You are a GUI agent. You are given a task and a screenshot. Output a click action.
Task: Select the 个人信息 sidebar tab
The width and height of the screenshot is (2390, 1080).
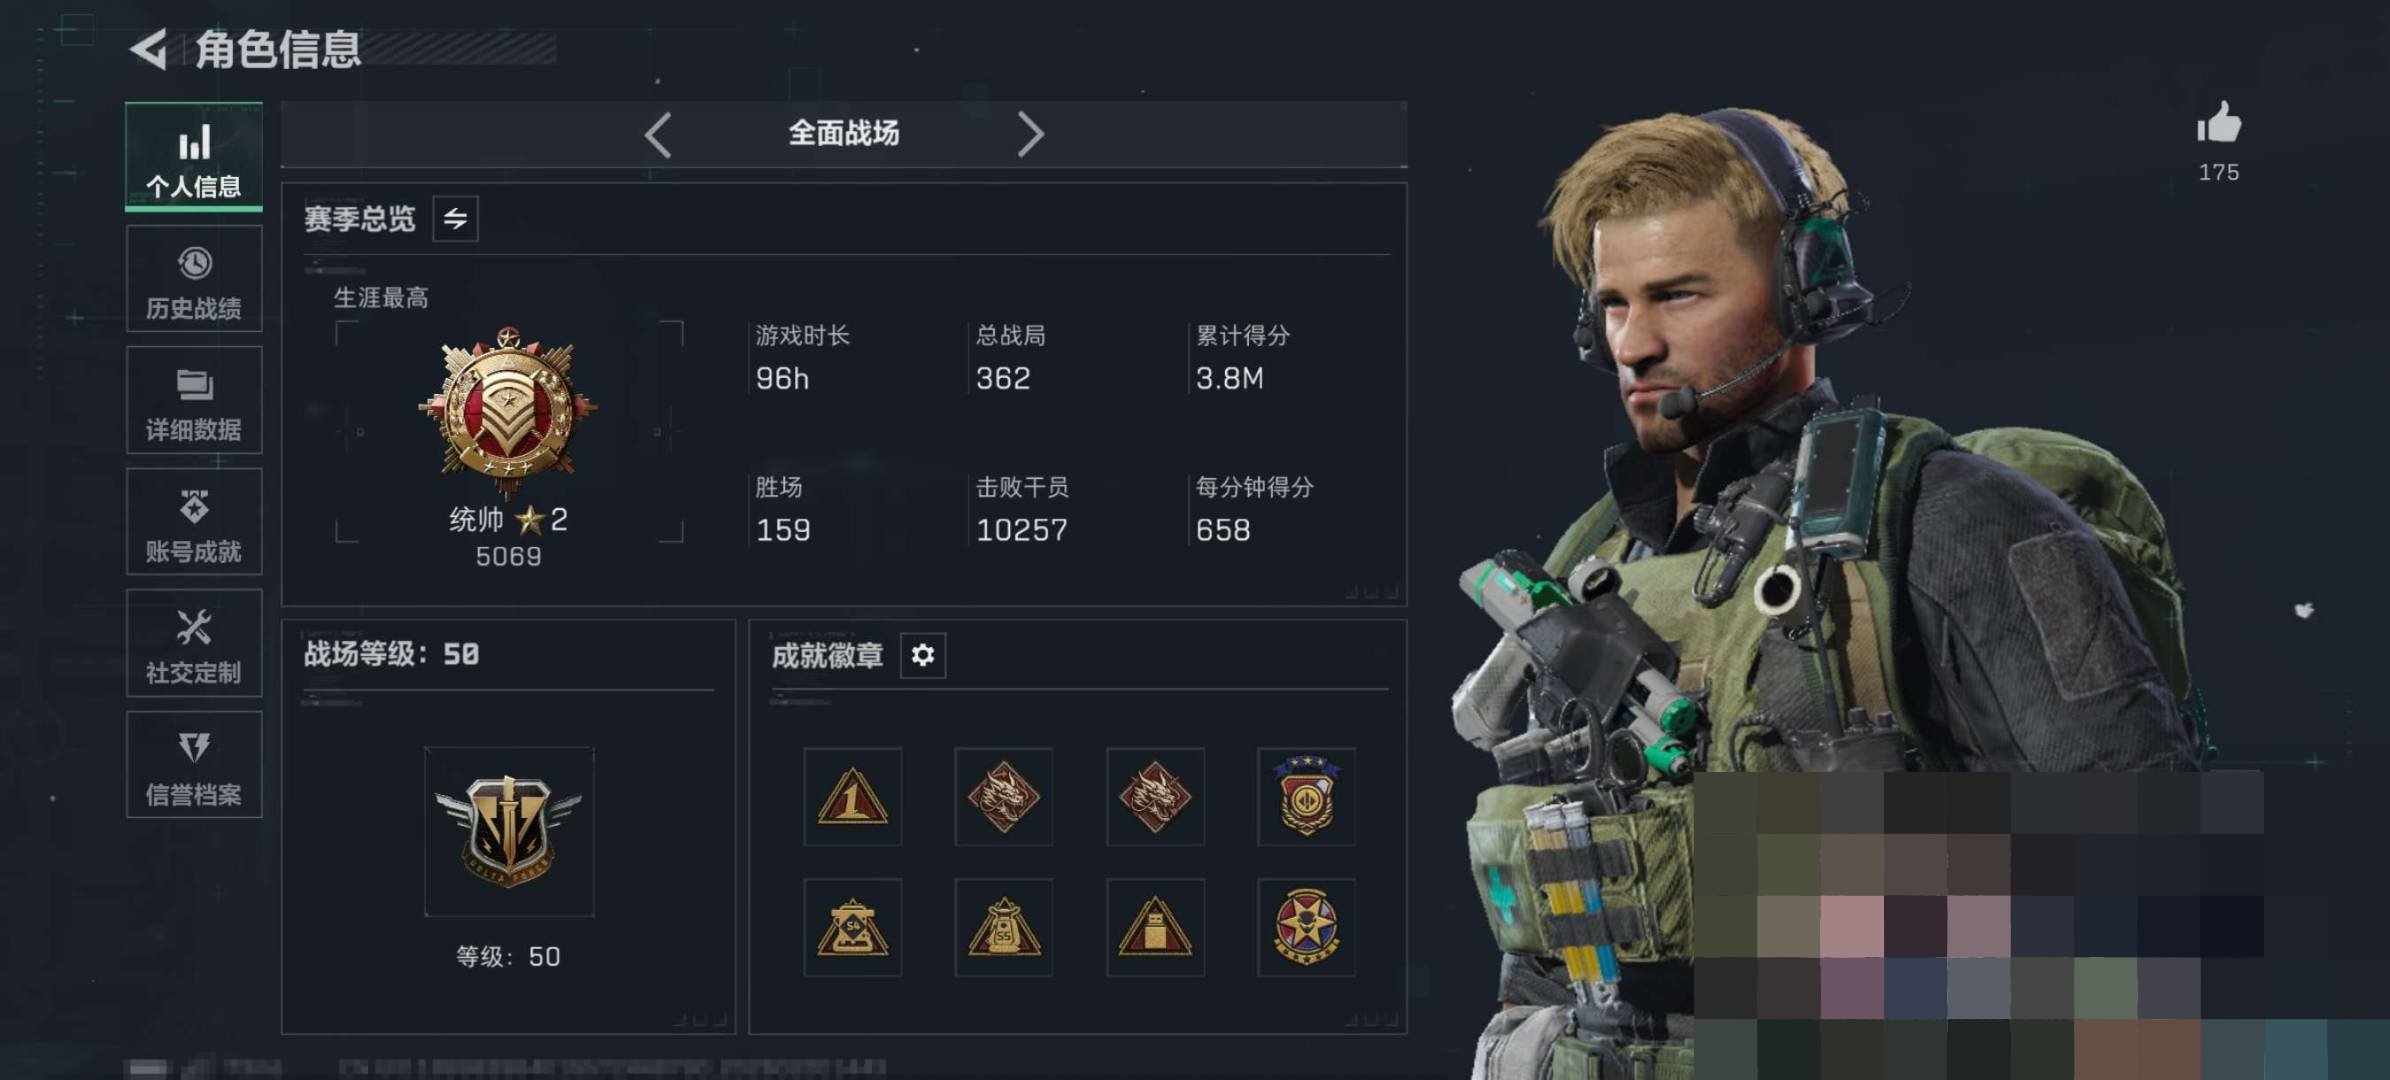[194, 157]
